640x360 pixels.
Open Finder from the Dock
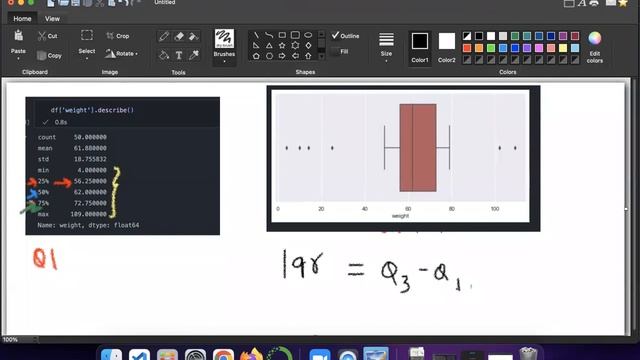click(111, 354)
